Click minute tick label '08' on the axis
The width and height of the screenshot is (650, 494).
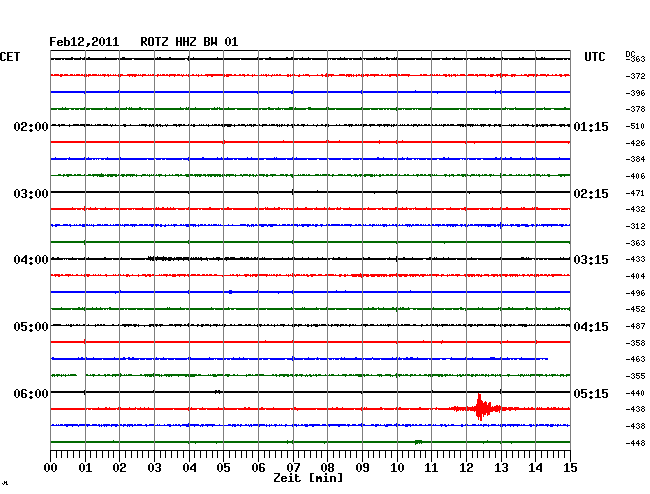click(327, 468)
